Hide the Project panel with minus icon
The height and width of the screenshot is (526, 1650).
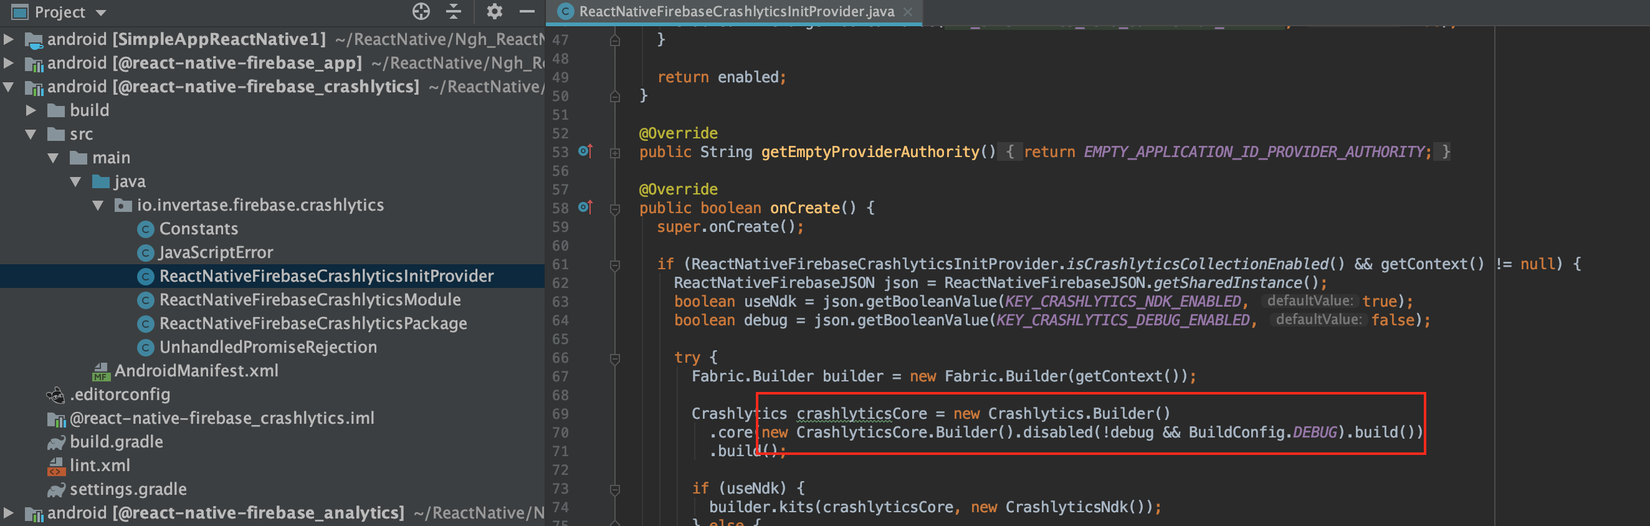(527, 11)
